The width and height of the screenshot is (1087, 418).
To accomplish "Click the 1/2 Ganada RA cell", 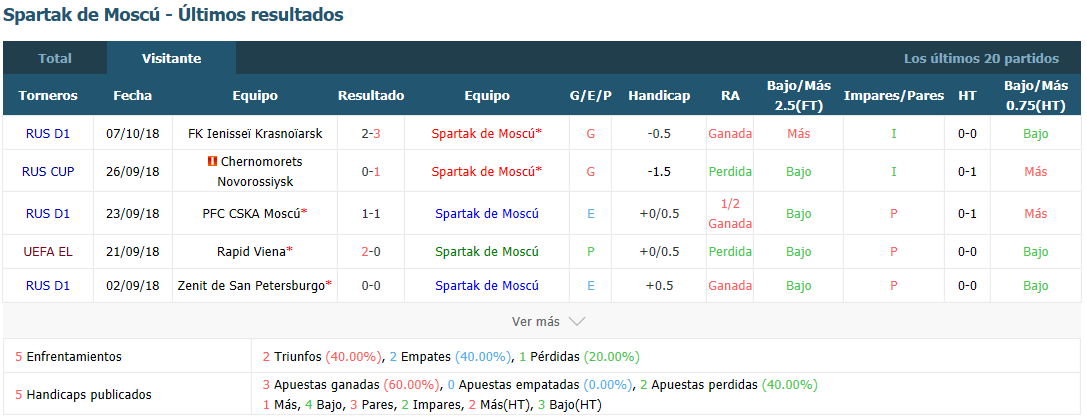I will click(730, 214).
